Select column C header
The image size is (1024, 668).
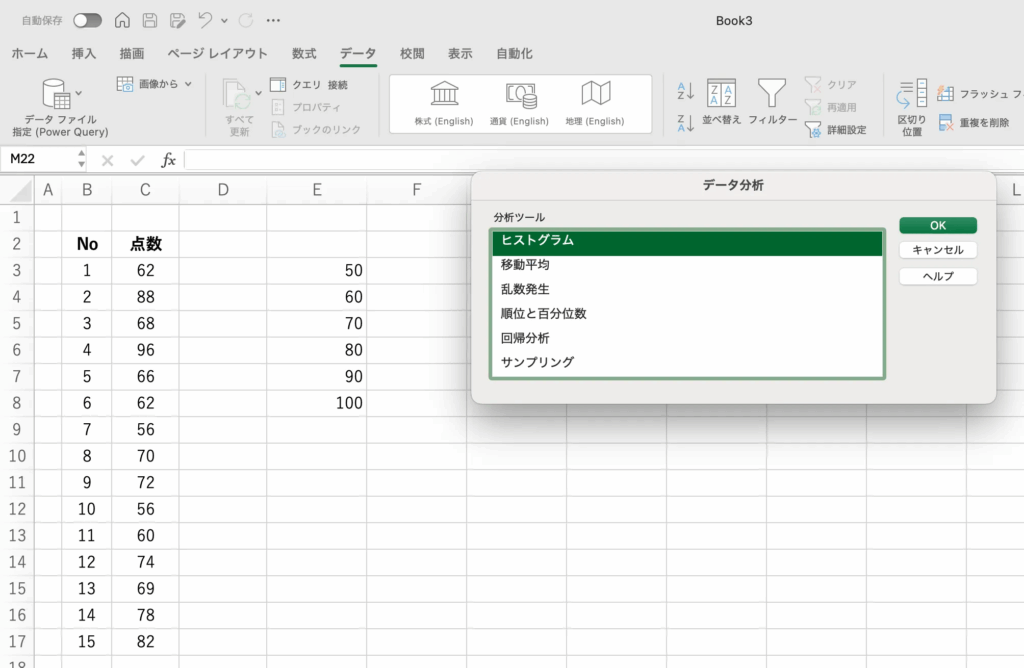pos(145,190)
